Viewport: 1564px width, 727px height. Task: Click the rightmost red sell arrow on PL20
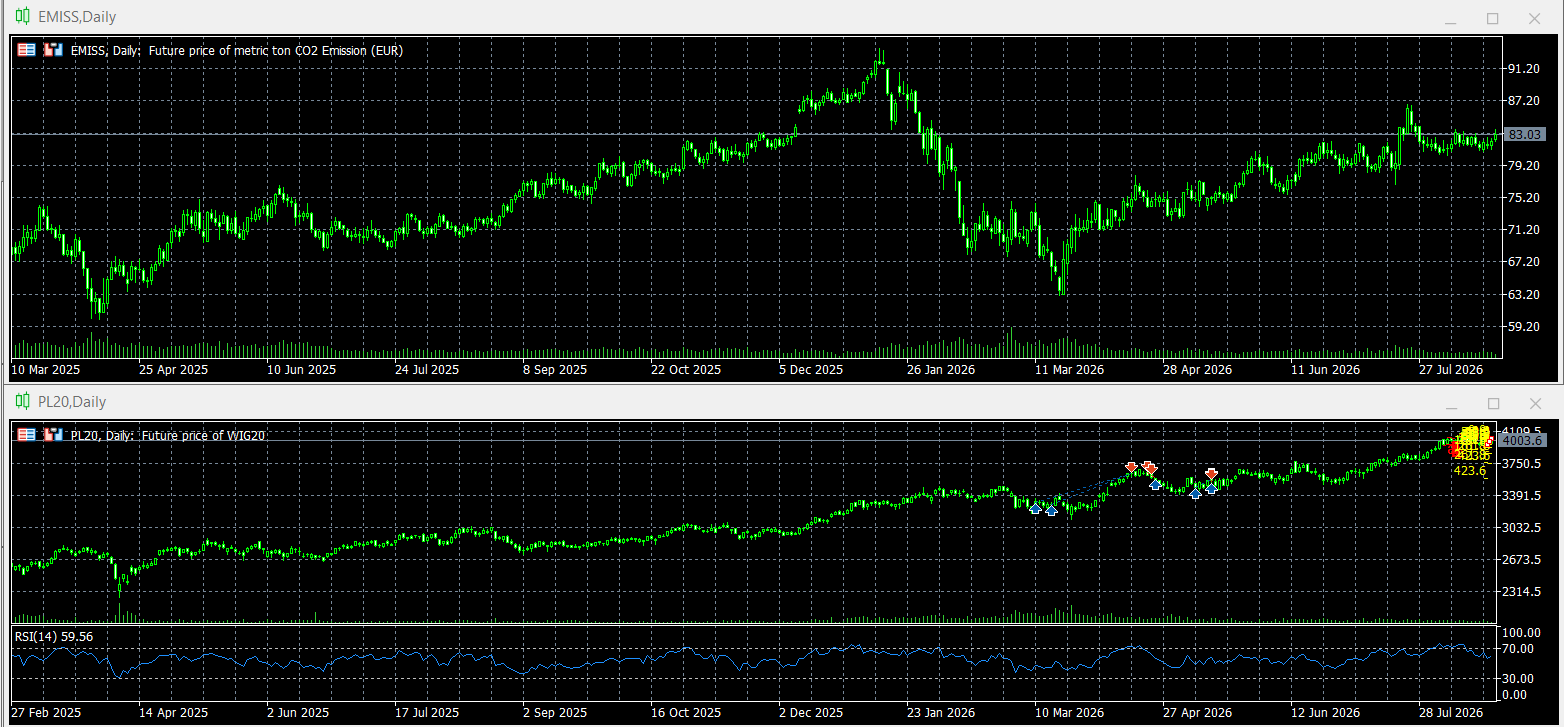pyautogui.click(x=1211, y=473)
